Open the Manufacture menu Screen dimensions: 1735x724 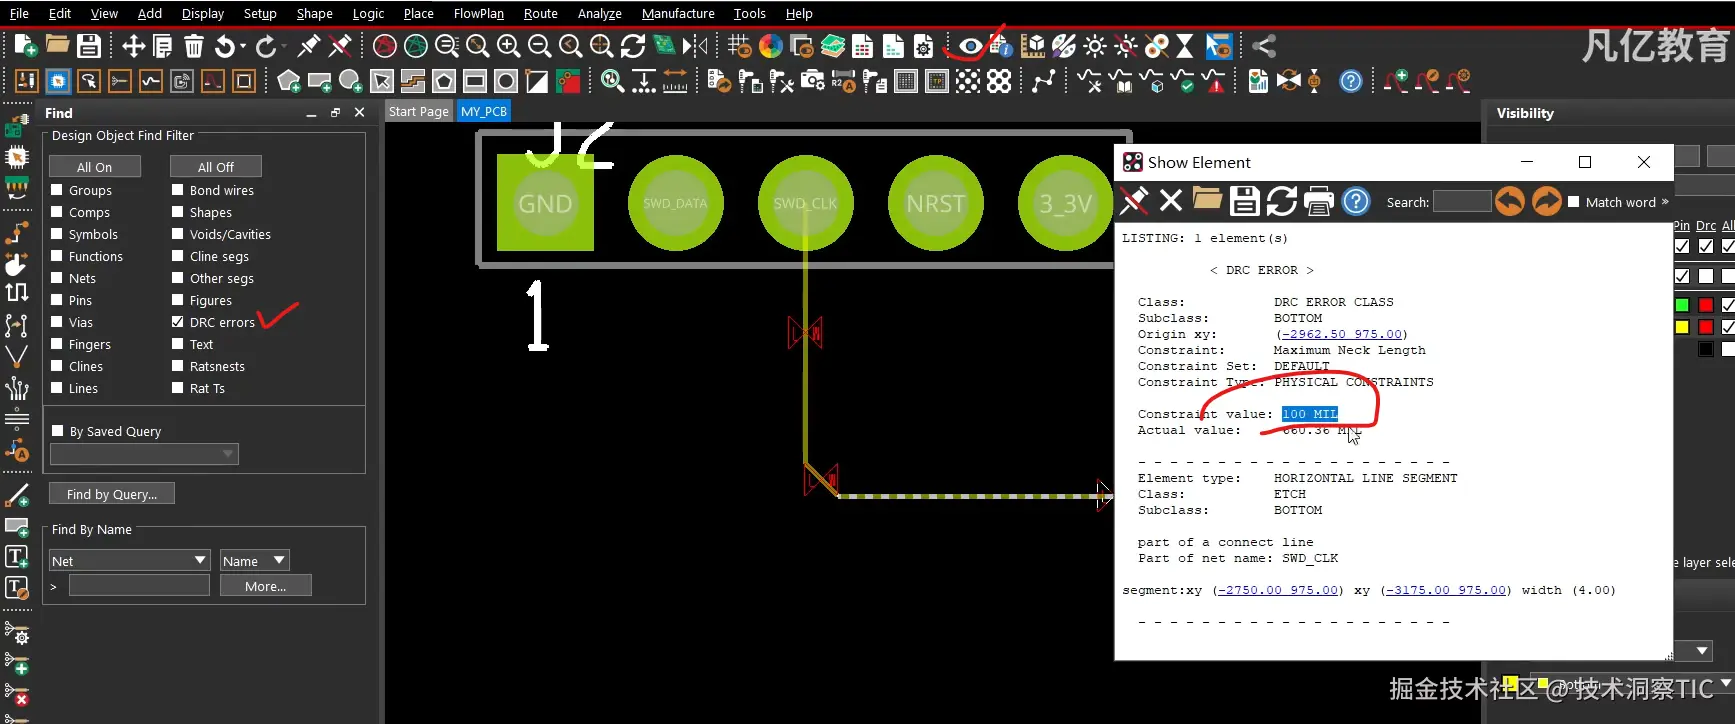[678, 14]
